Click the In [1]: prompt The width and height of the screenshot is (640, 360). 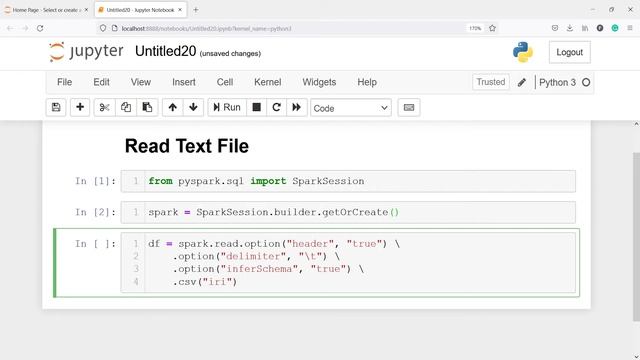coord(96,181)
